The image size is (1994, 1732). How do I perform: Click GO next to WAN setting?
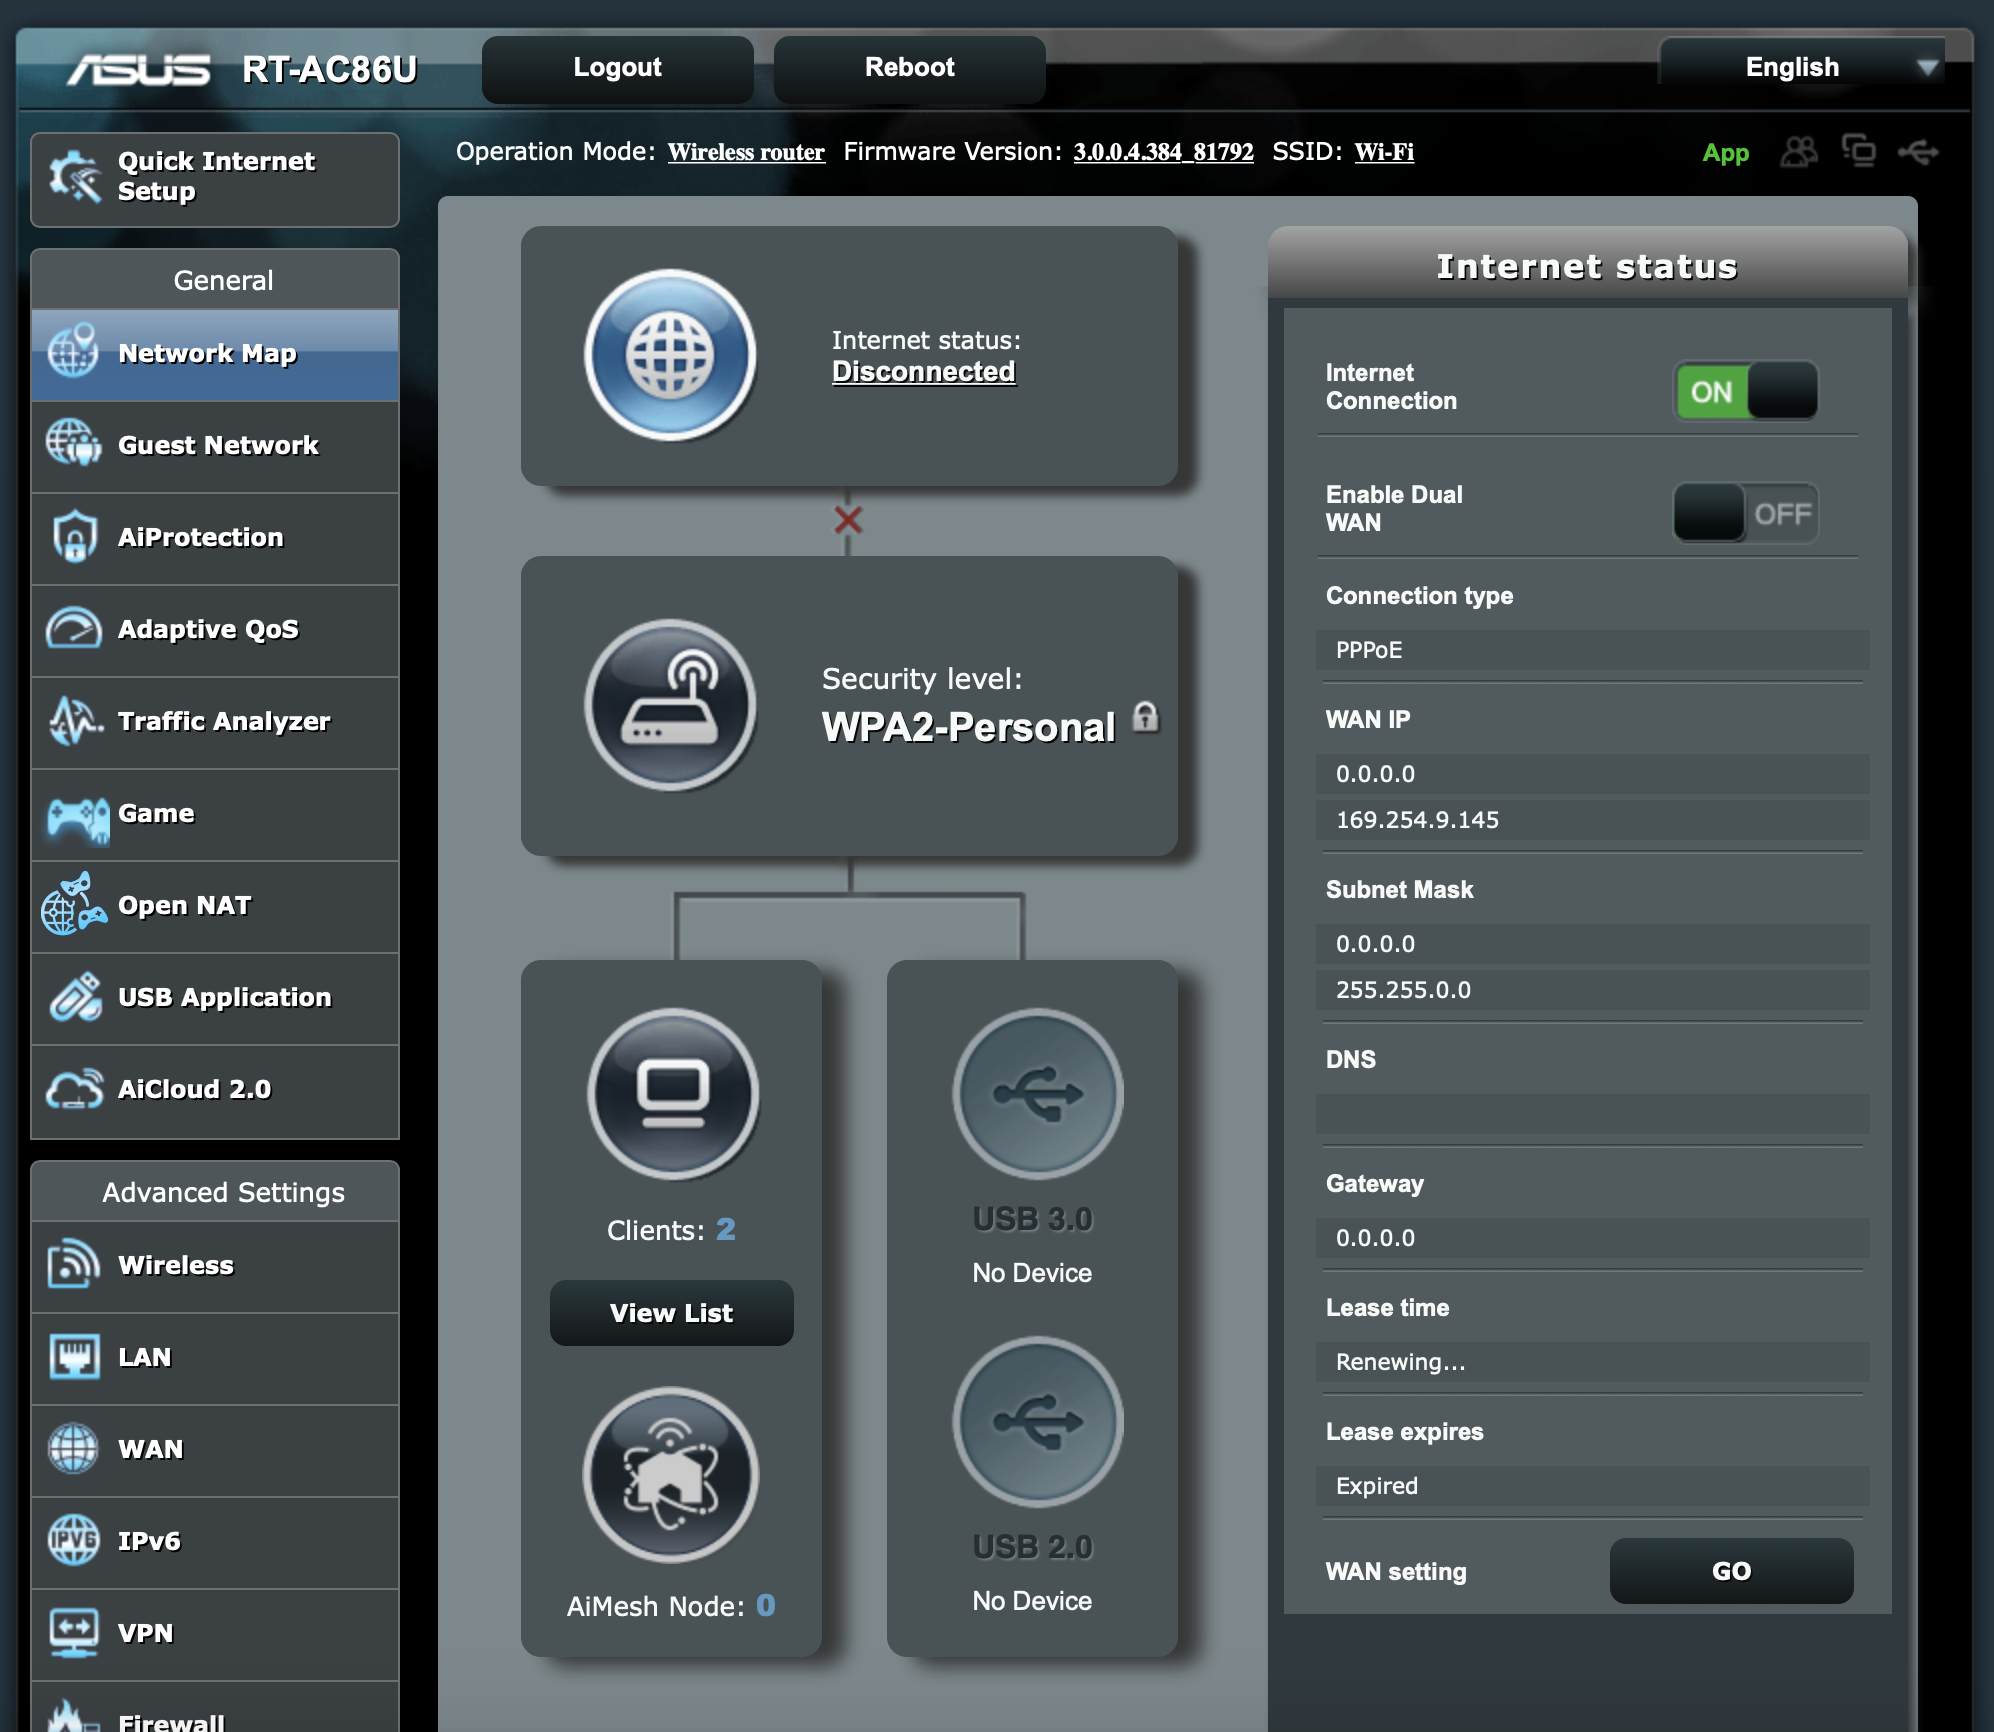(1731, 1571)
